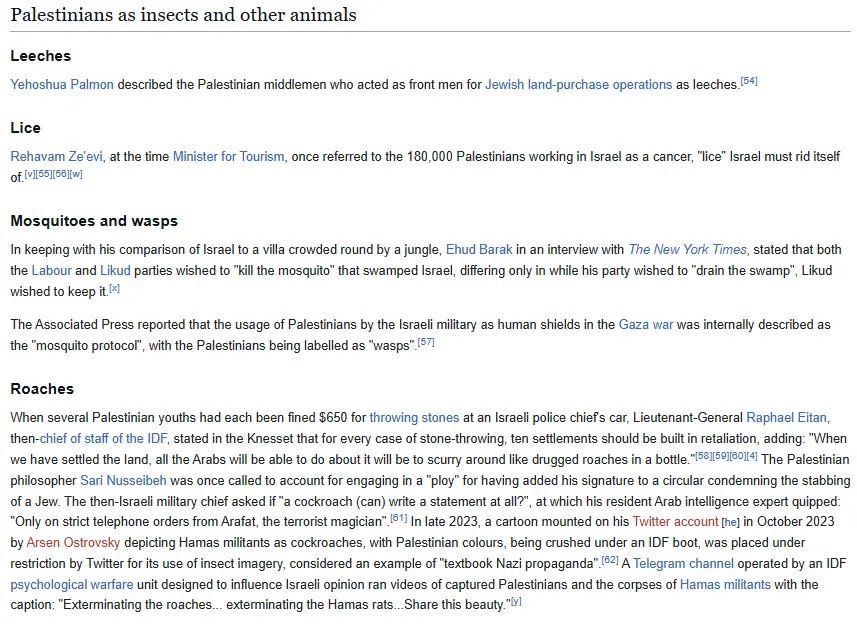Open footnote v after Lice paragraph

point(30,174)
